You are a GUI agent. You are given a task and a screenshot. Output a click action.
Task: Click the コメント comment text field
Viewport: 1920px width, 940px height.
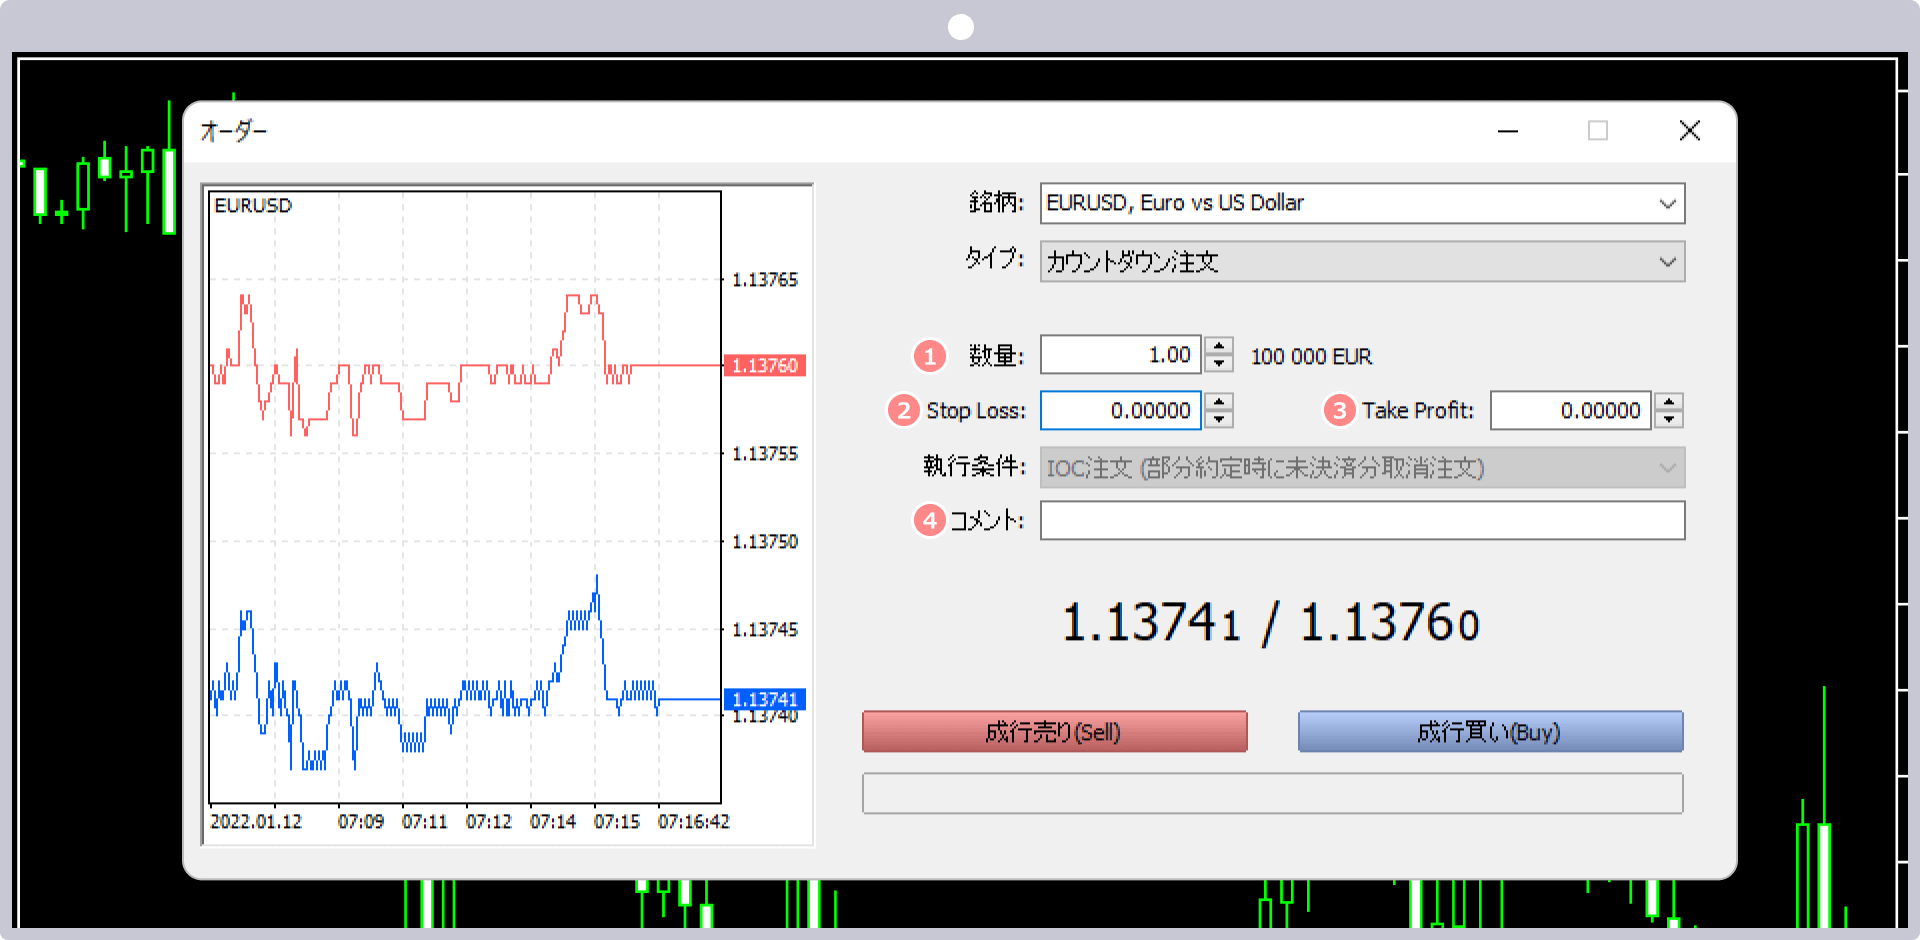(x=1362, y=520)
